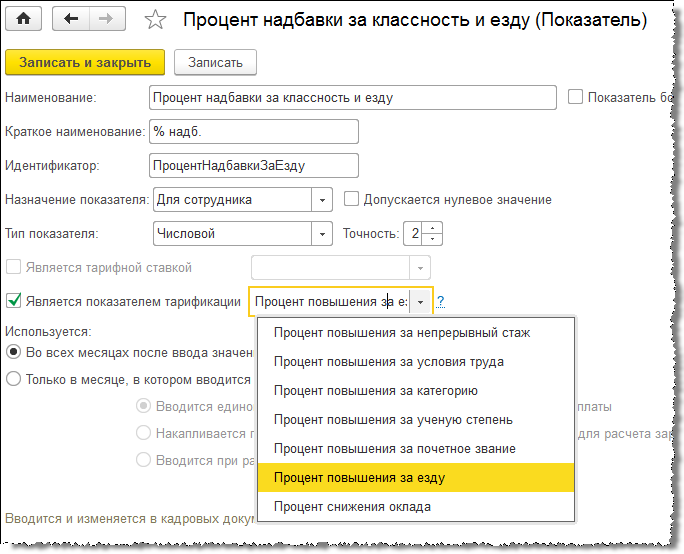
Task: Select the Вводится единовременно radio button
Action: 144,406
